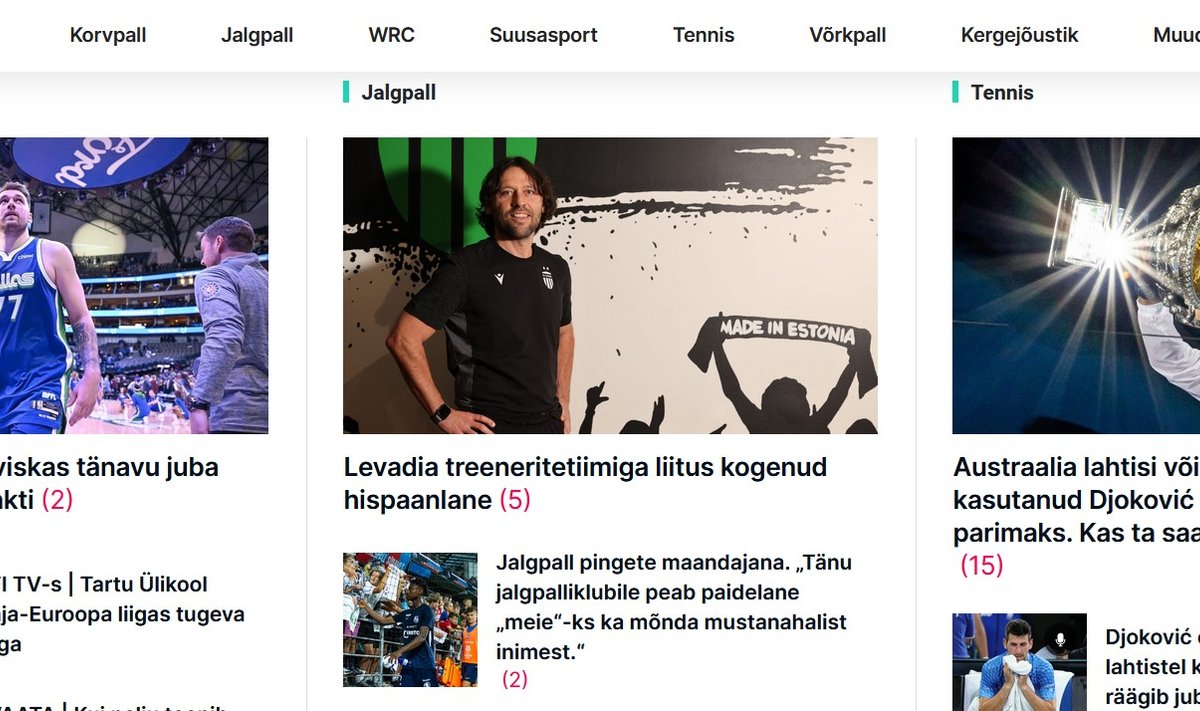Read the Jalgpall pingete maandajana article

(x=674, y=607)
